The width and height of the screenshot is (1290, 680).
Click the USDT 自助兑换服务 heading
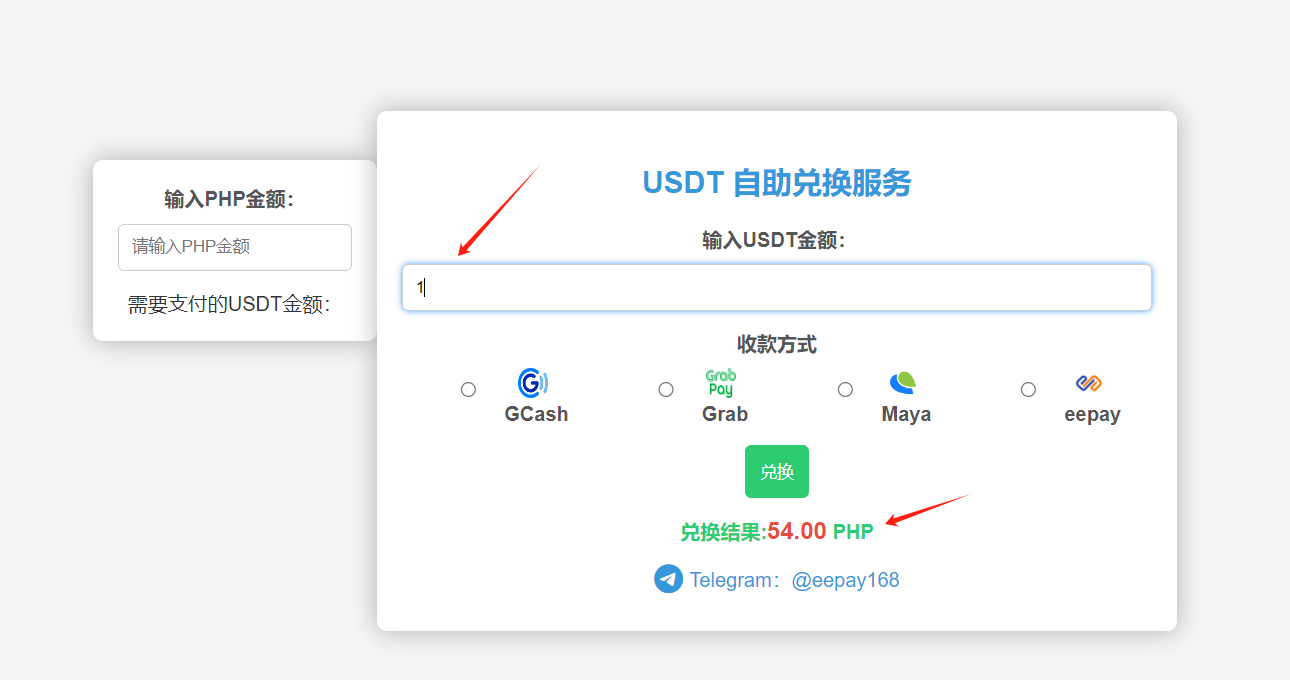(776, 183)
